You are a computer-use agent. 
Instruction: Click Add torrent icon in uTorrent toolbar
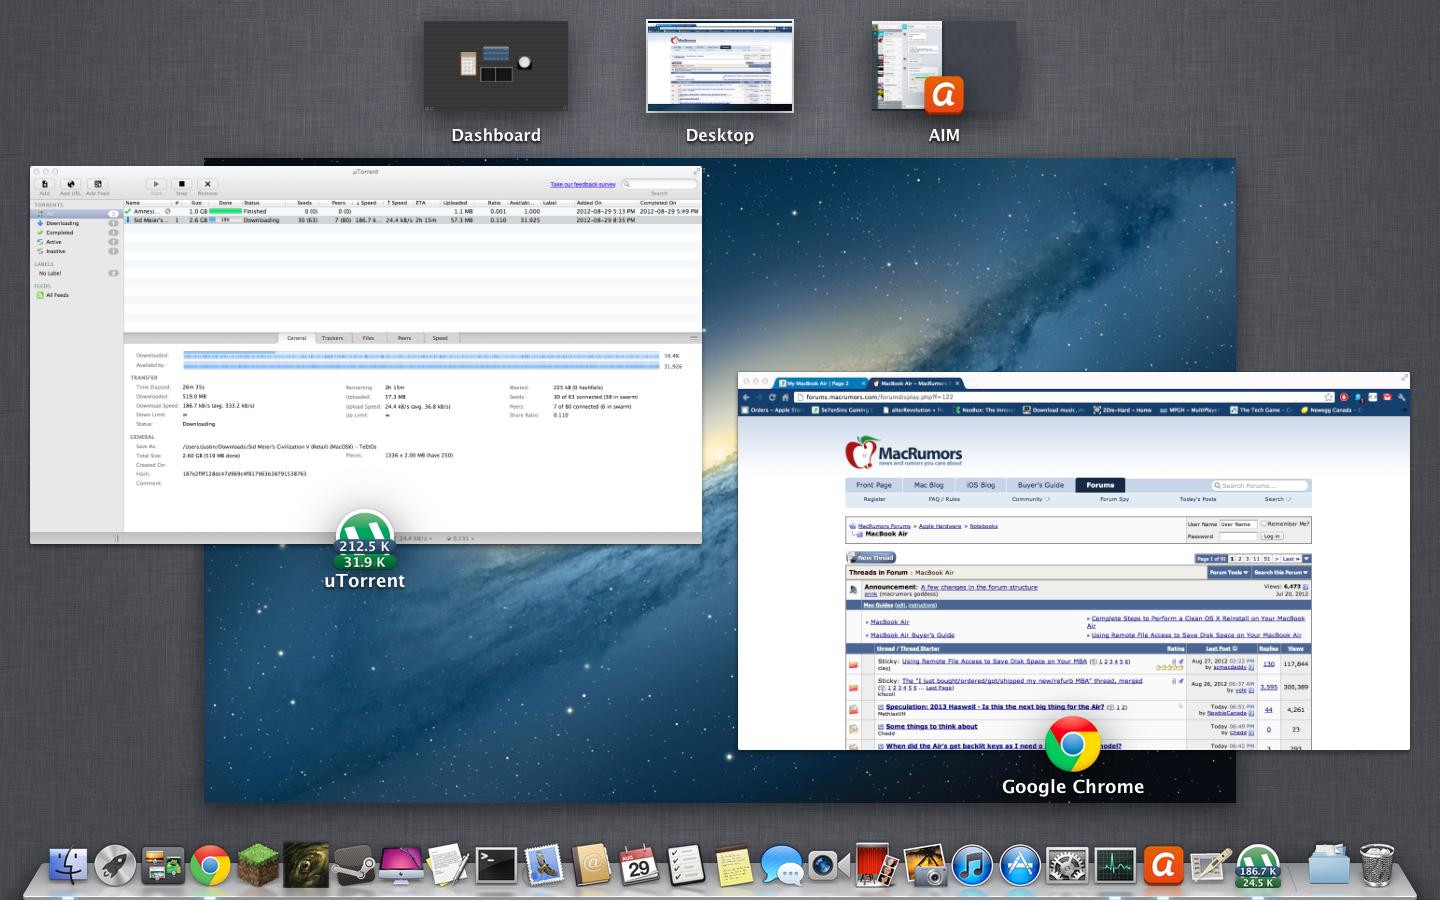[45, 184]
